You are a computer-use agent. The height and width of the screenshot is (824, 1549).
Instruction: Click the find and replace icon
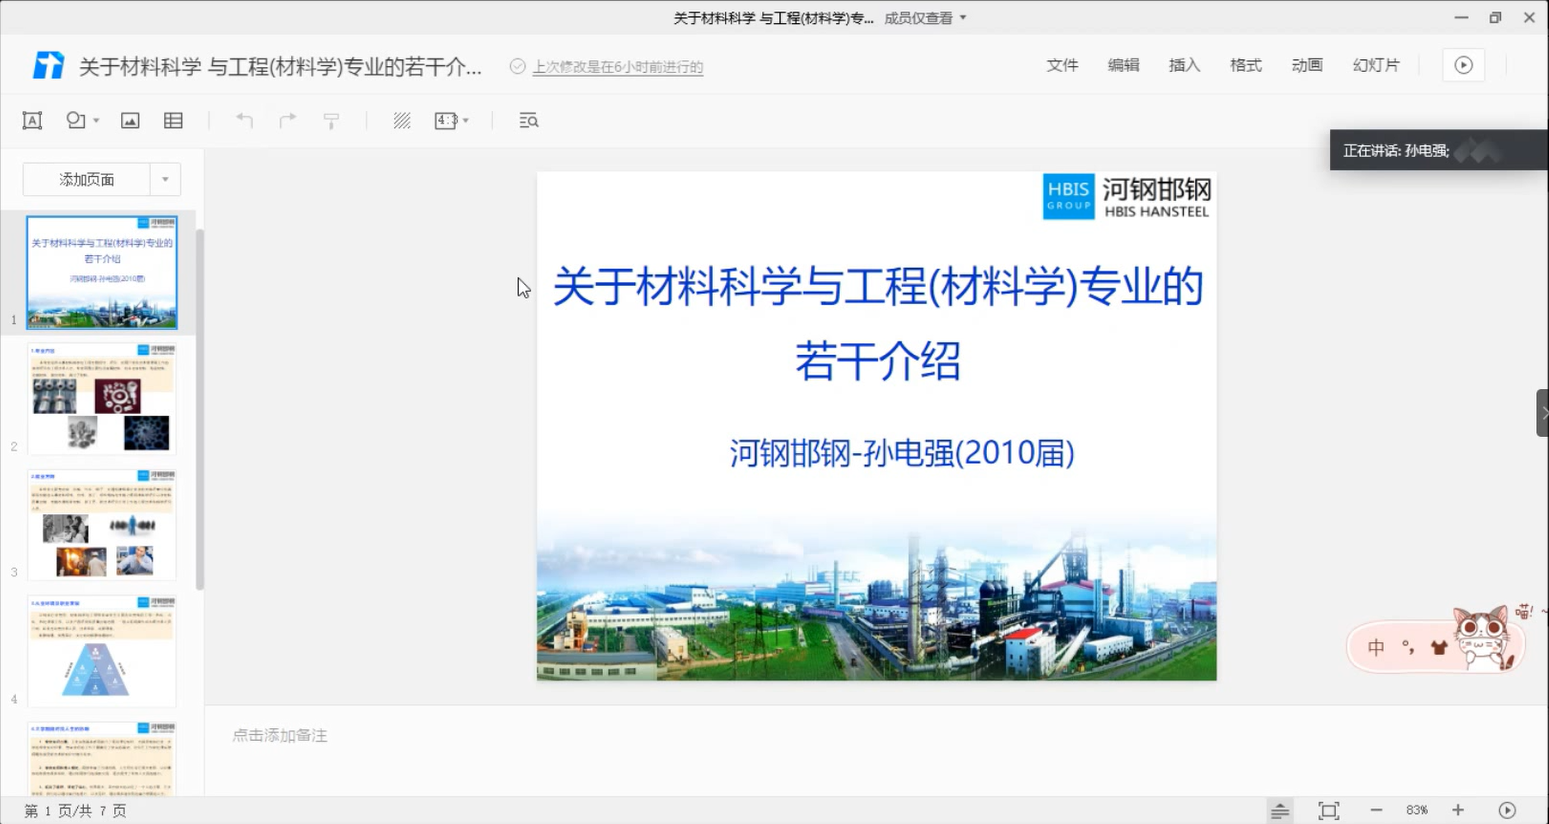point(529,121)
